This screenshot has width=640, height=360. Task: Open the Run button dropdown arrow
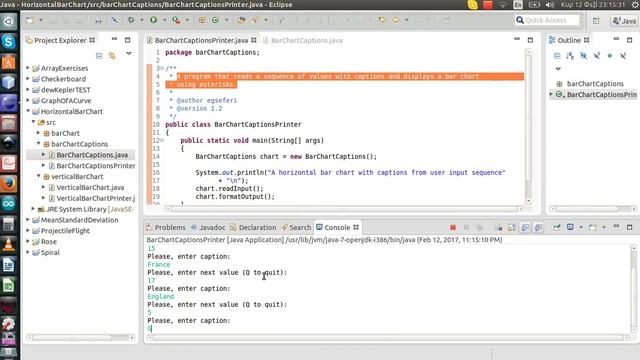(x=164, y=20)
